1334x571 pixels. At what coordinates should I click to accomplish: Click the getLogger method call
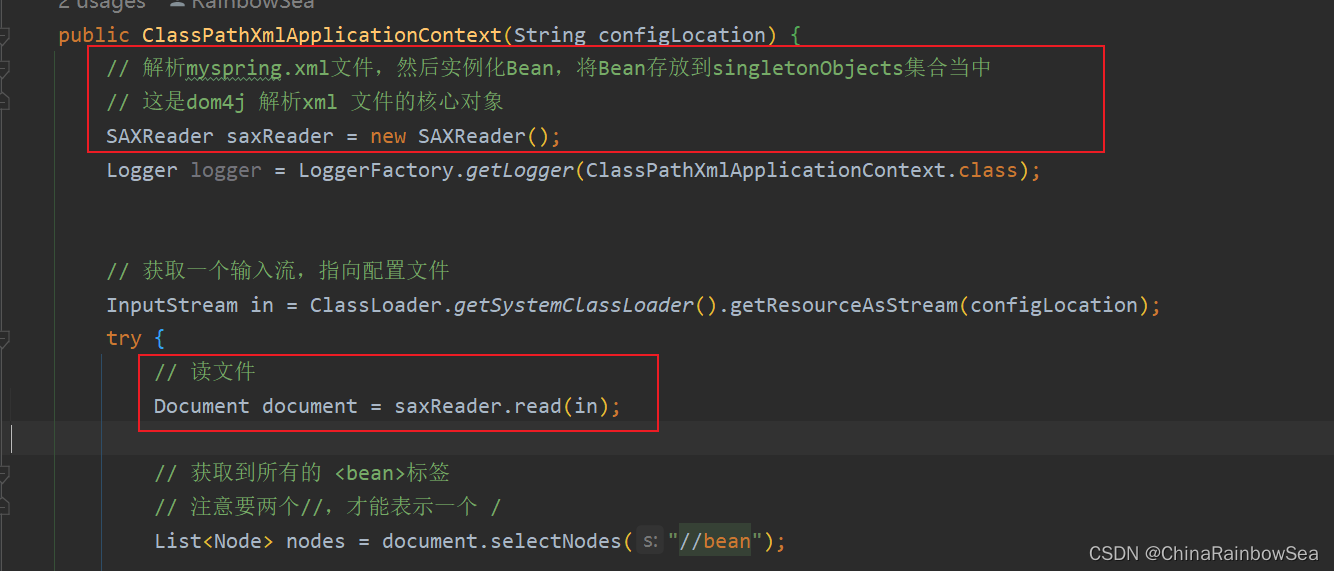(x=519, y=170)
